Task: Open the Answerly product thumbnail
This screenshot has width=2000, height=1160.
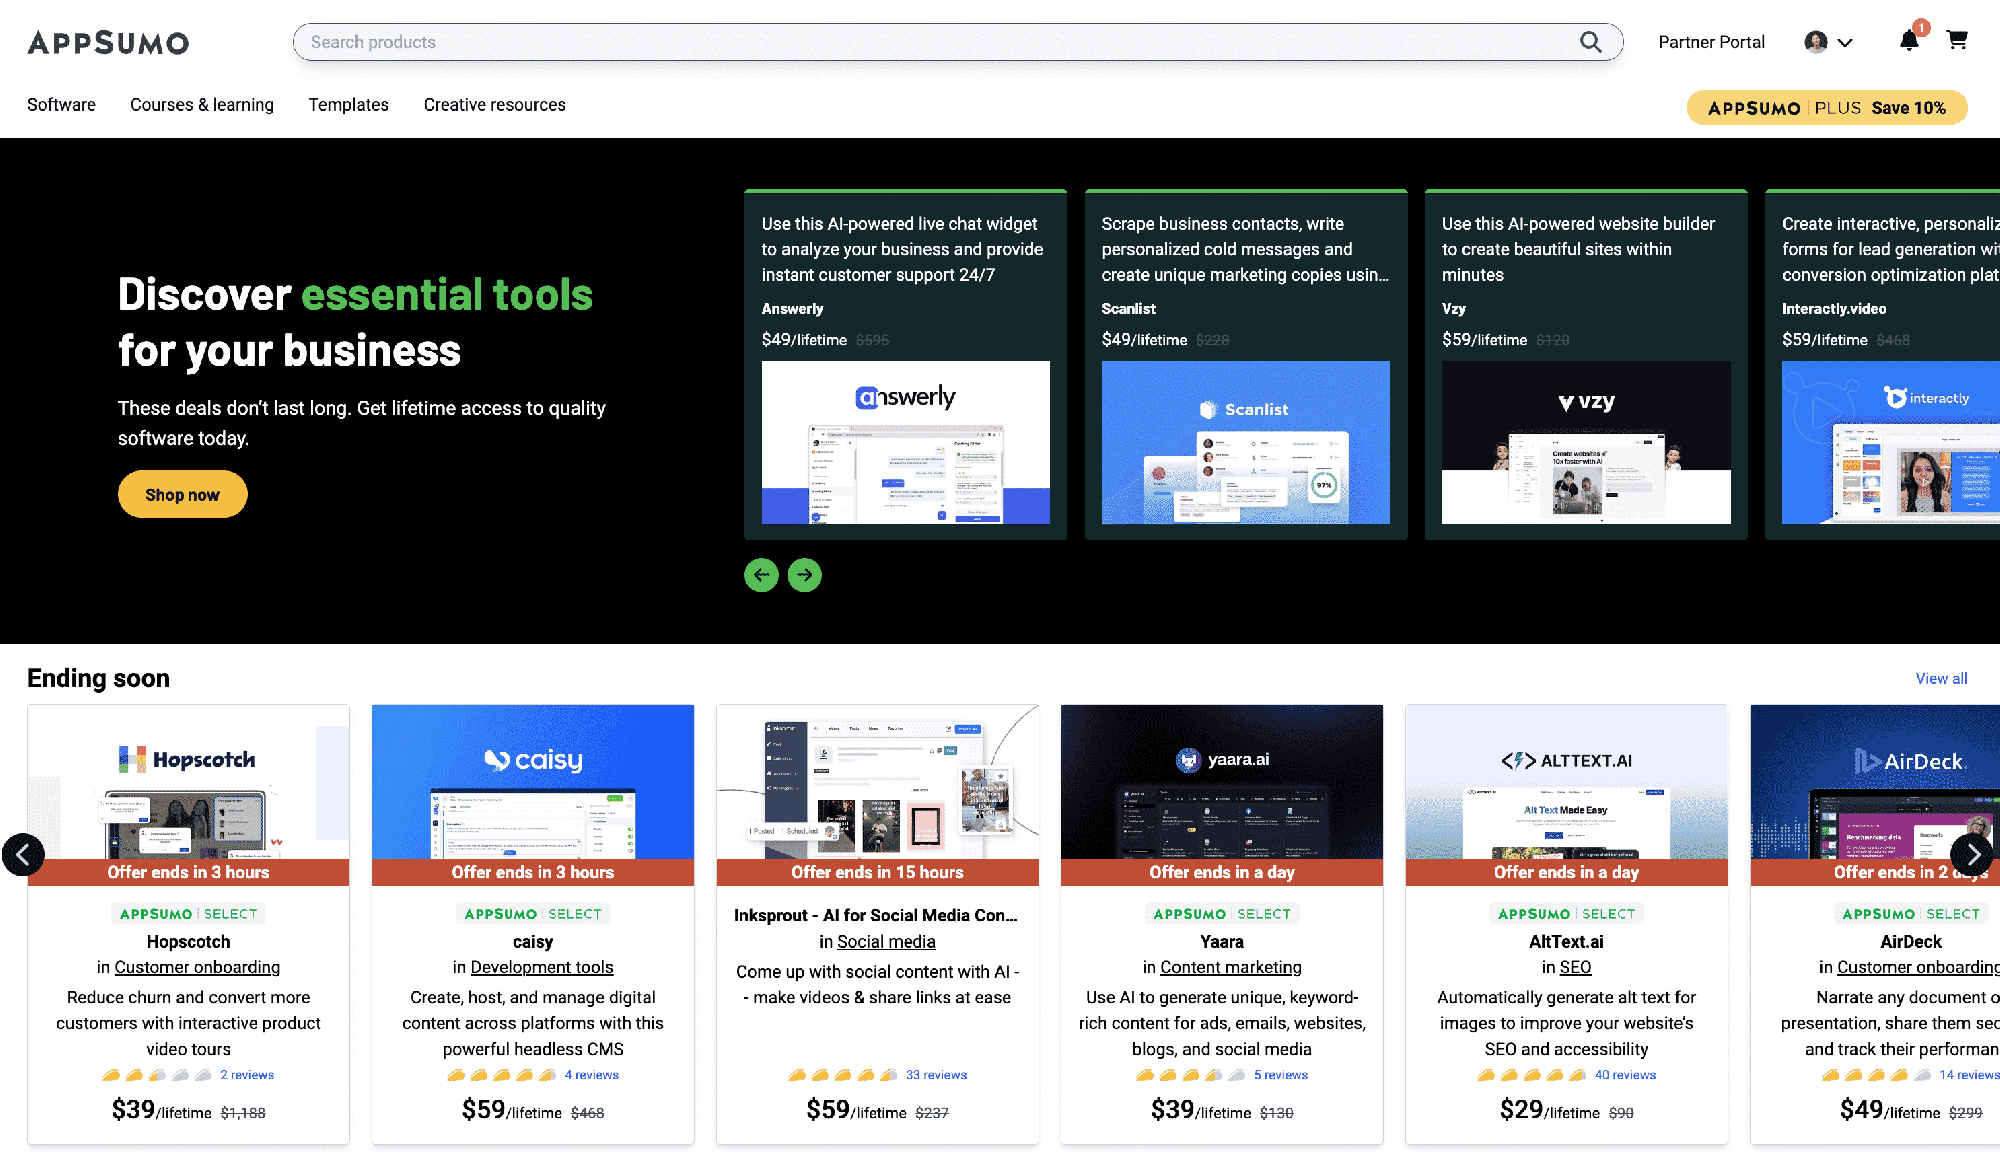Action: (906, 442)
